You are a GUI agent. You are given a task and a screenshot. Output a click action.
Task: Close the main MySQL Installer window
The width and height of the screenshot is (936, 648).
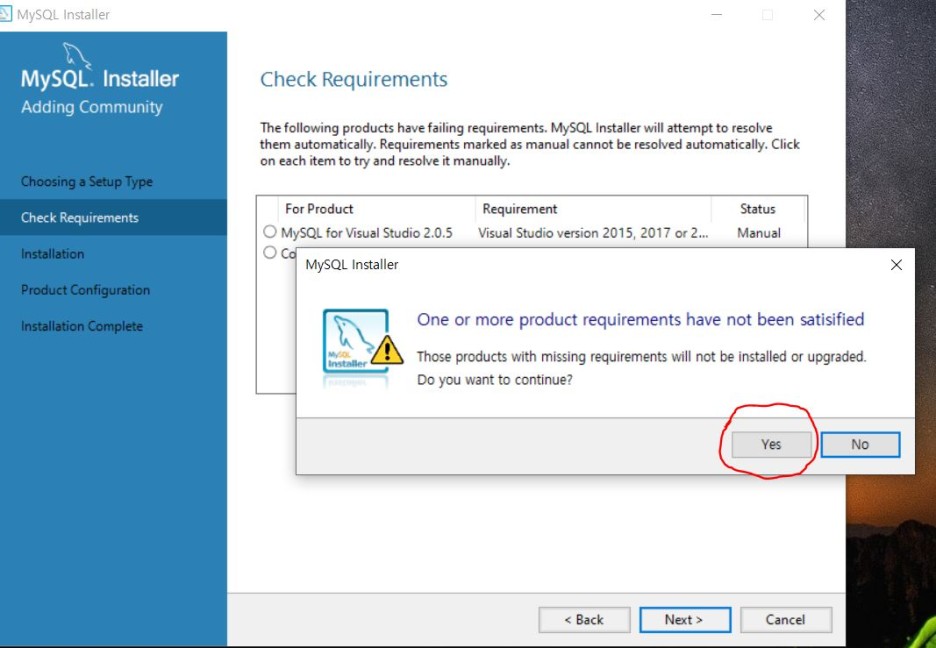point(819,15)
